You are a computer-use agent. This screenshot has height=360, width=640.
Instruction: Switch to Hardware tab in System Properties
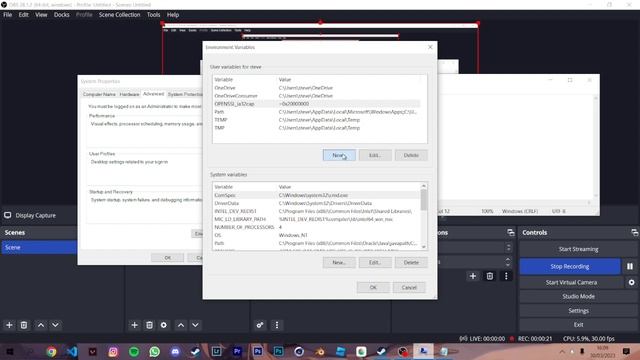pos(129,94)
